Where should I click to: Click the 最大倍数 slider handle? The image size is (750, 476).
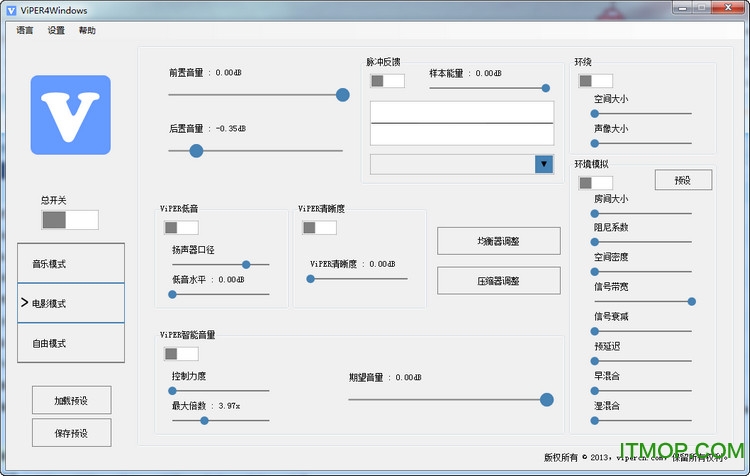pyautogui.click(x=204, y=421)
